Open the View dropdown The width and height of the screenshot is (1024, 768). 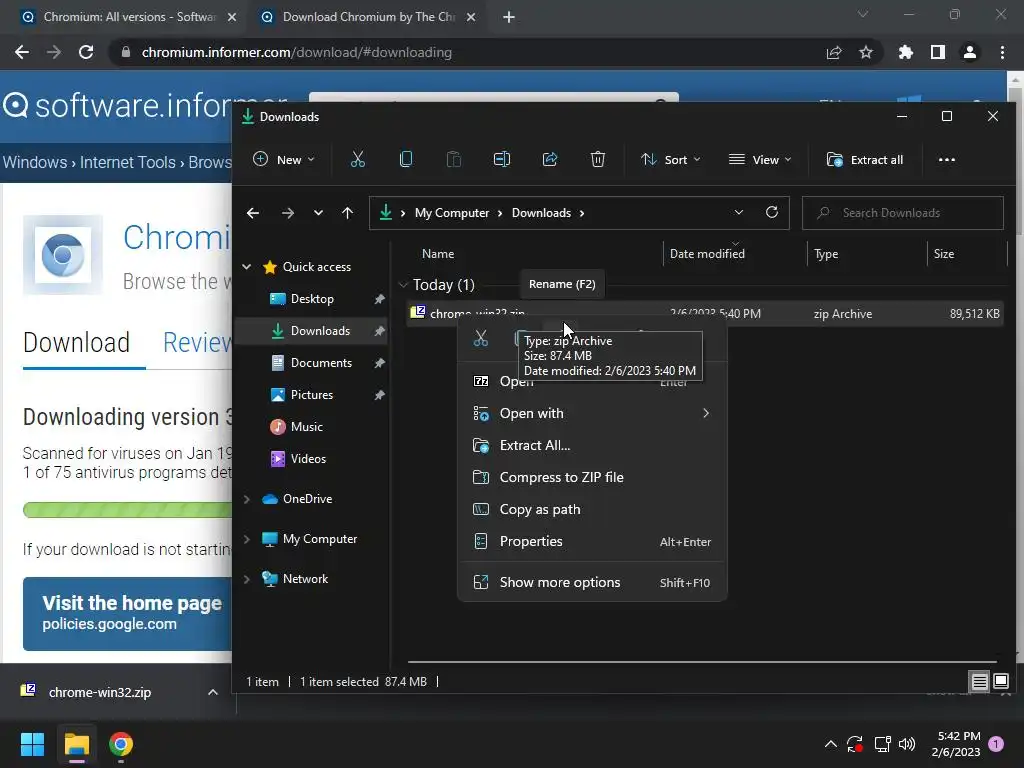(760, 159)
